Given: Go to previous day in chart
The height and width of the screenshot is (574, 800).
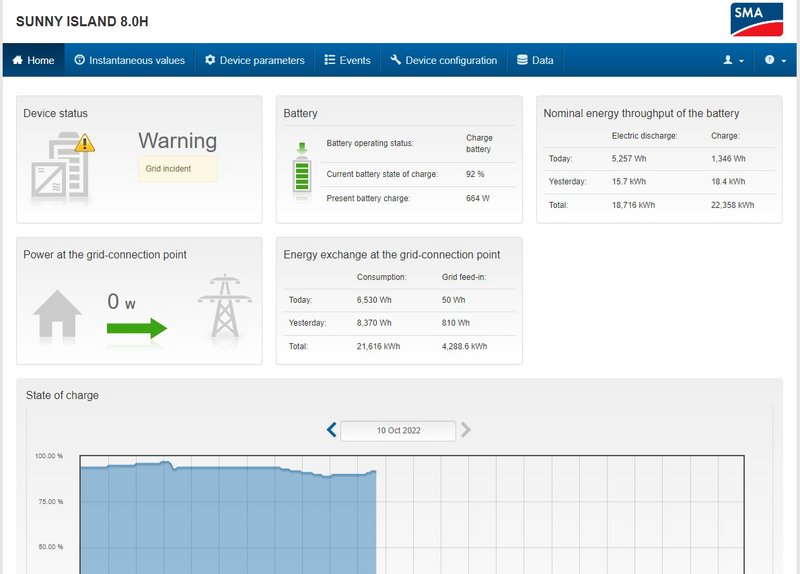Looking at the screenshot, I should [332, 430].
